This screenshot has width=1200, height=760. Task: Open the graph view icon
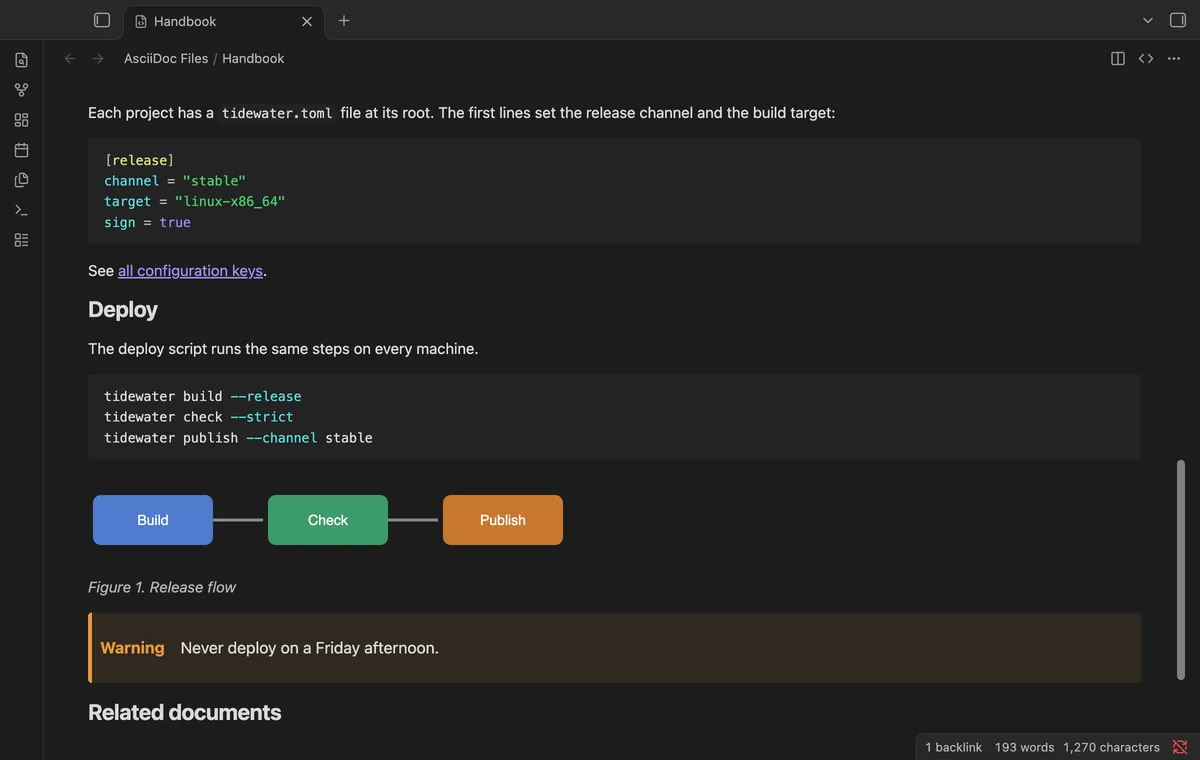[21, 90]
